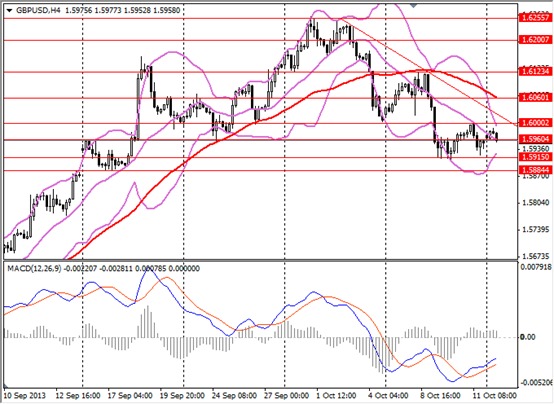Click the 10 Sep 2013 date label

pyautogui.click(x=25, y=395)
